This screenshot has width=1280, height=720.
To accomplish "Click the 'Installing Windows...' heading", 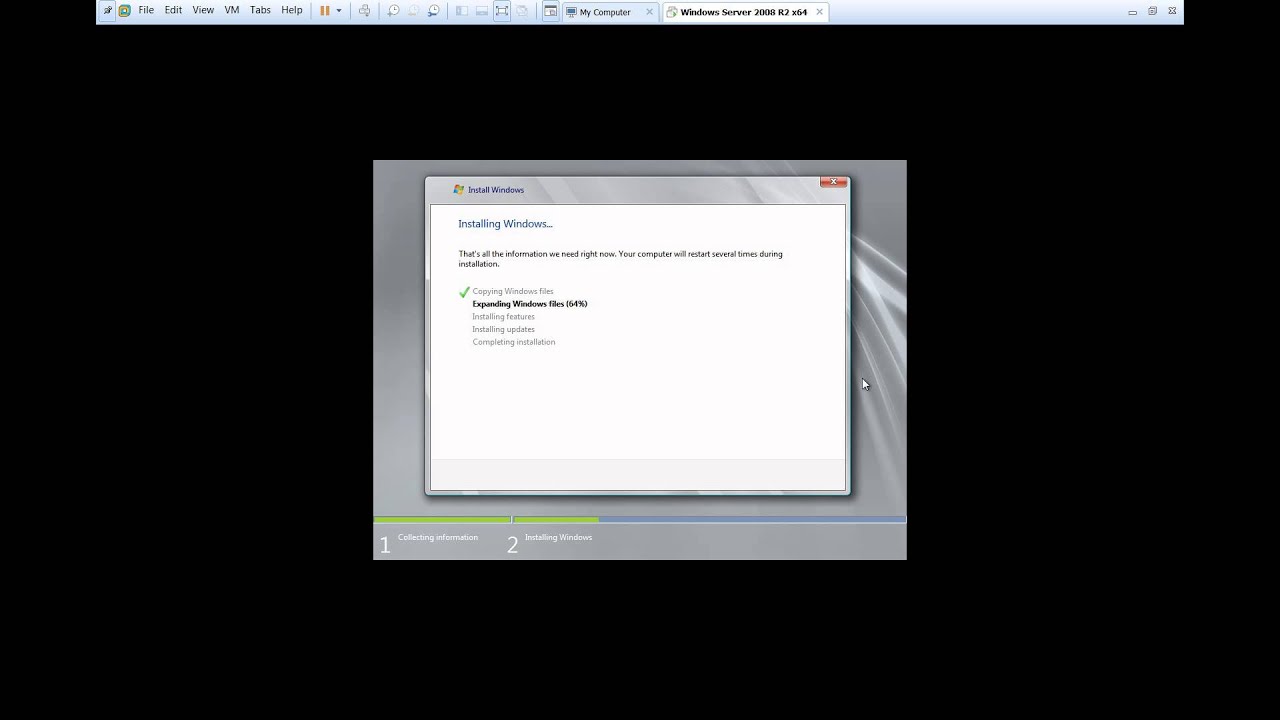I will [x=505, y=224].
